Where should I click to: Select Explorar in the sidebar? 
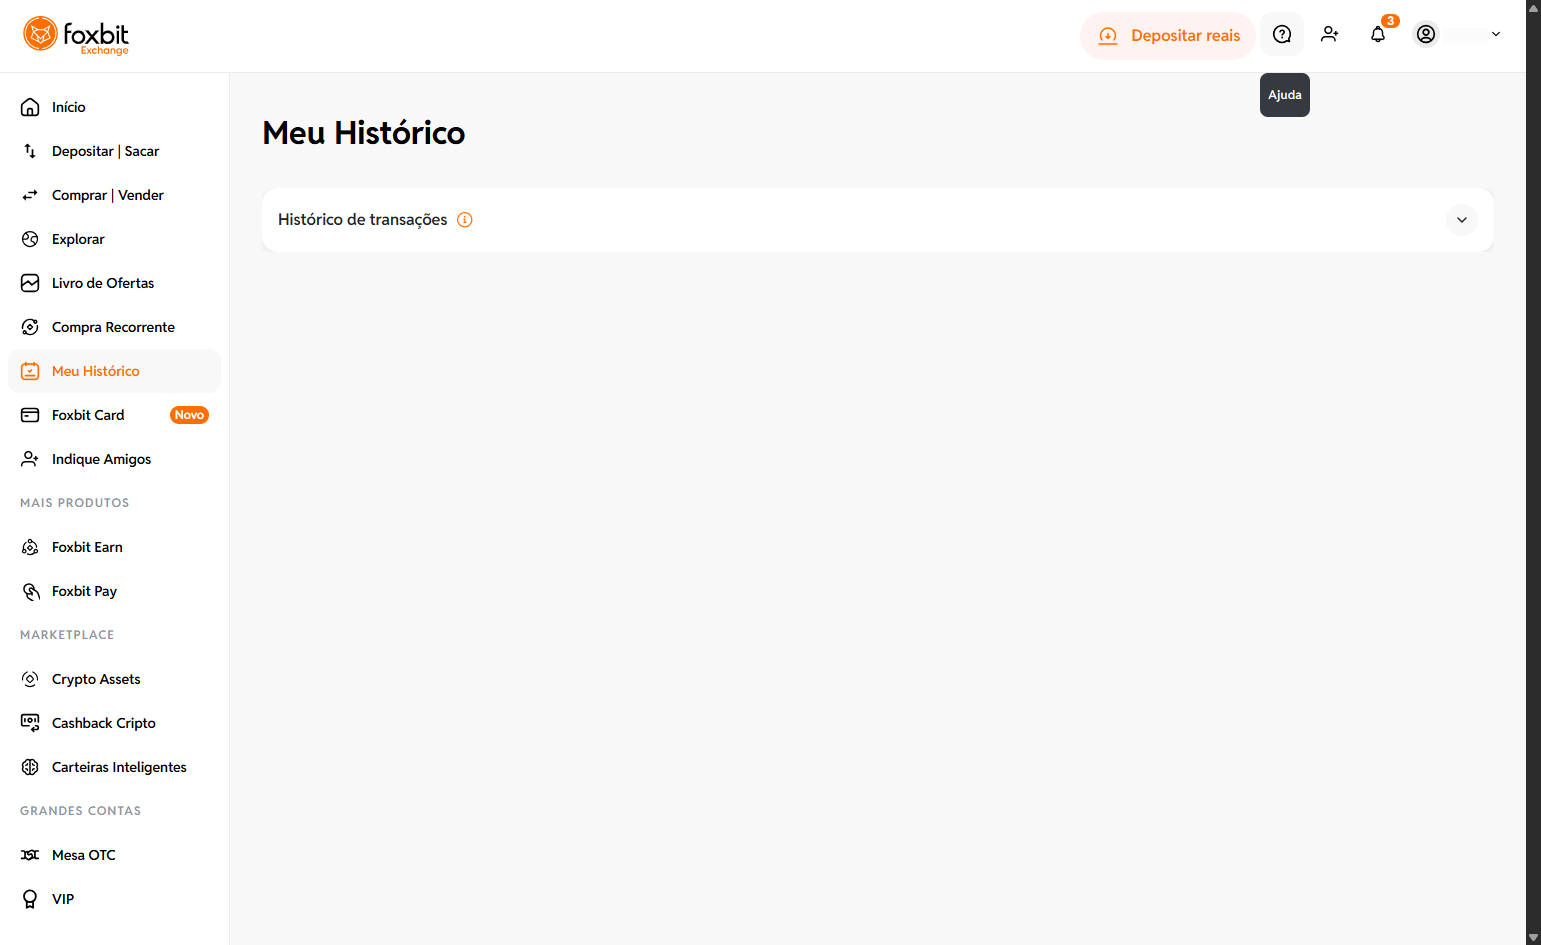point(114,239)
